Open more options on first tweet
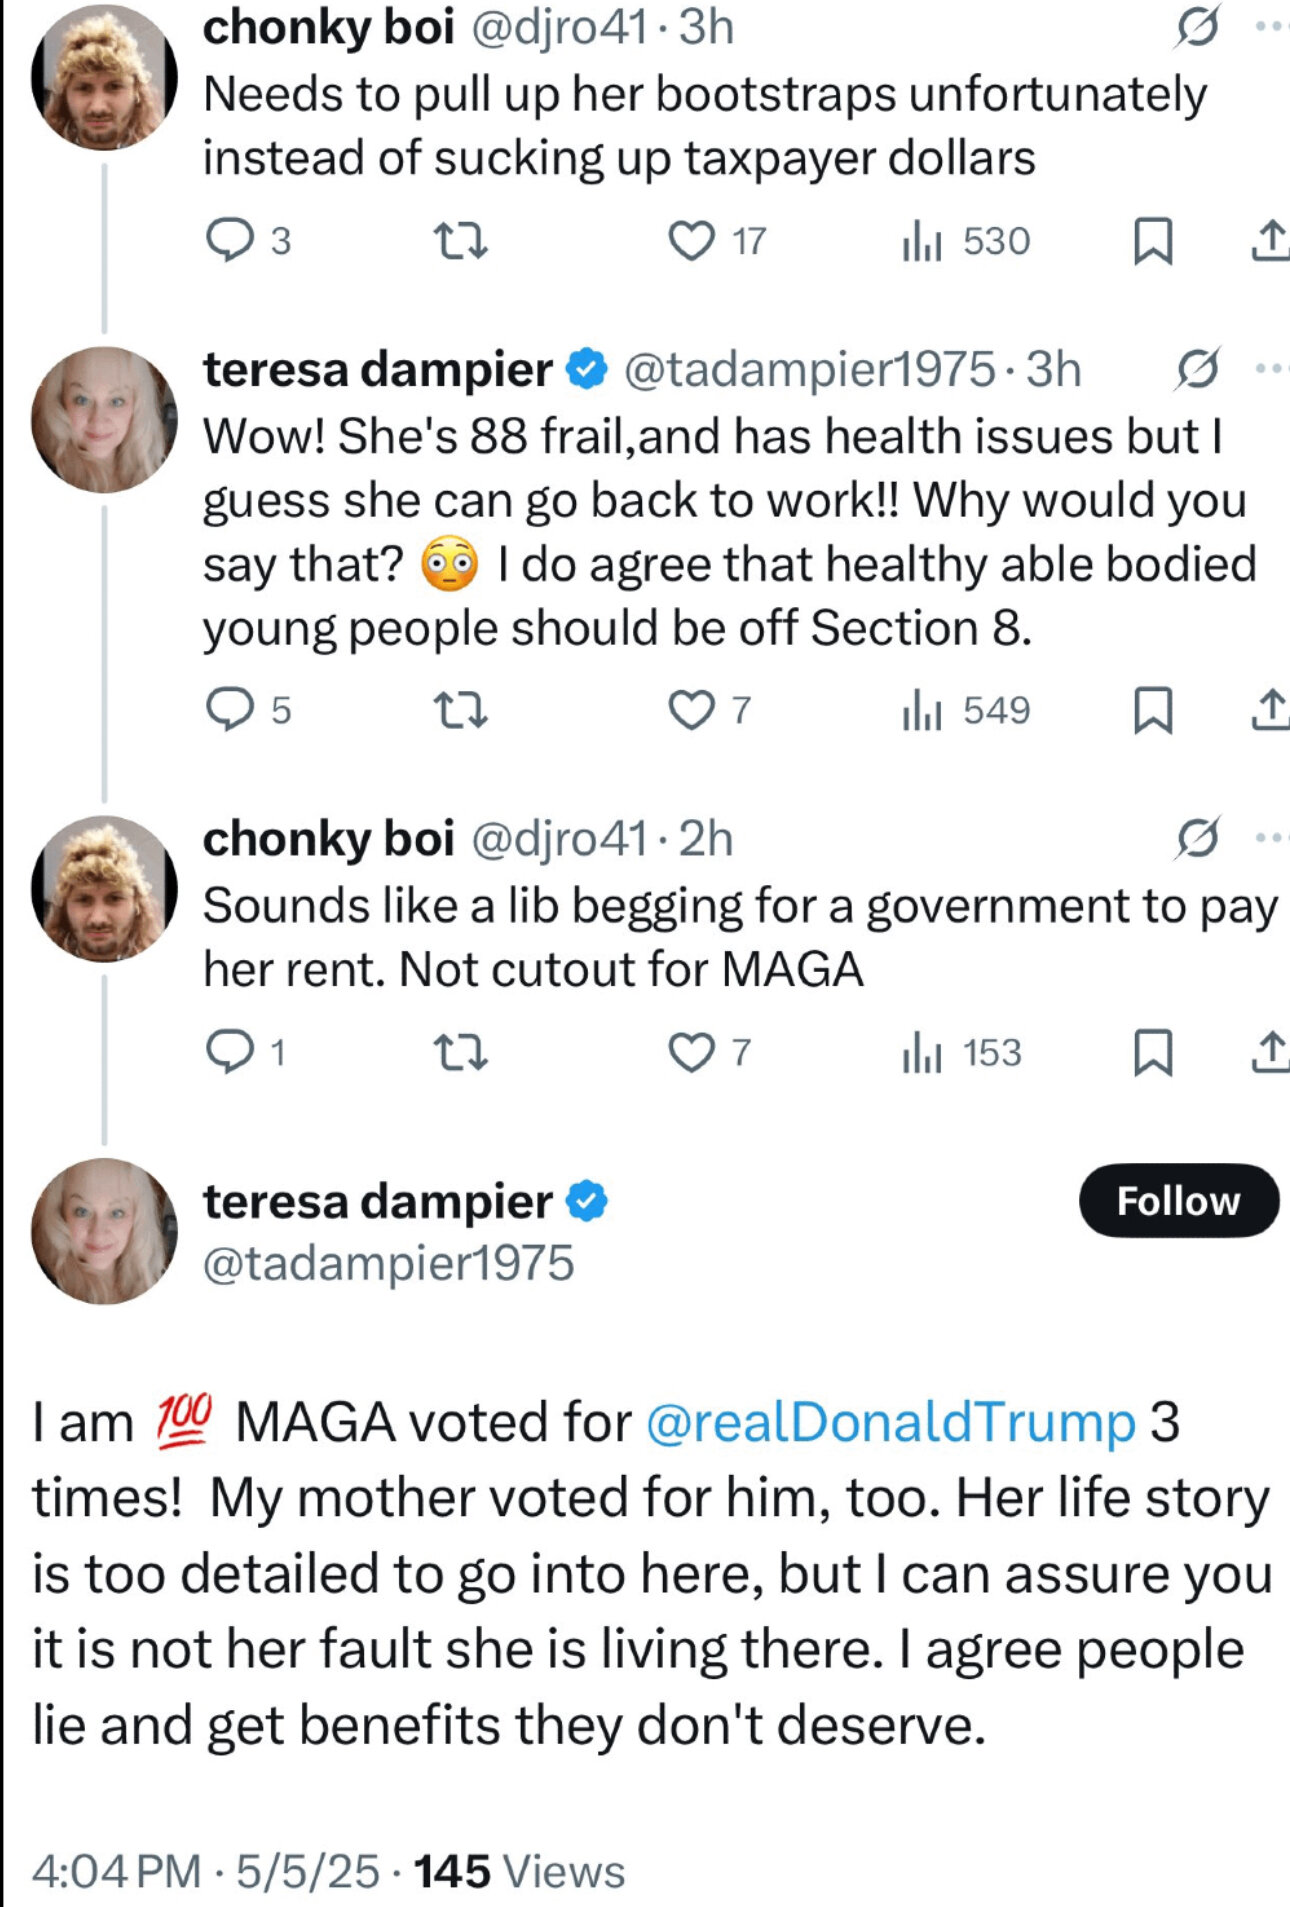The image size is (1290, 1907). (1271, 27)
